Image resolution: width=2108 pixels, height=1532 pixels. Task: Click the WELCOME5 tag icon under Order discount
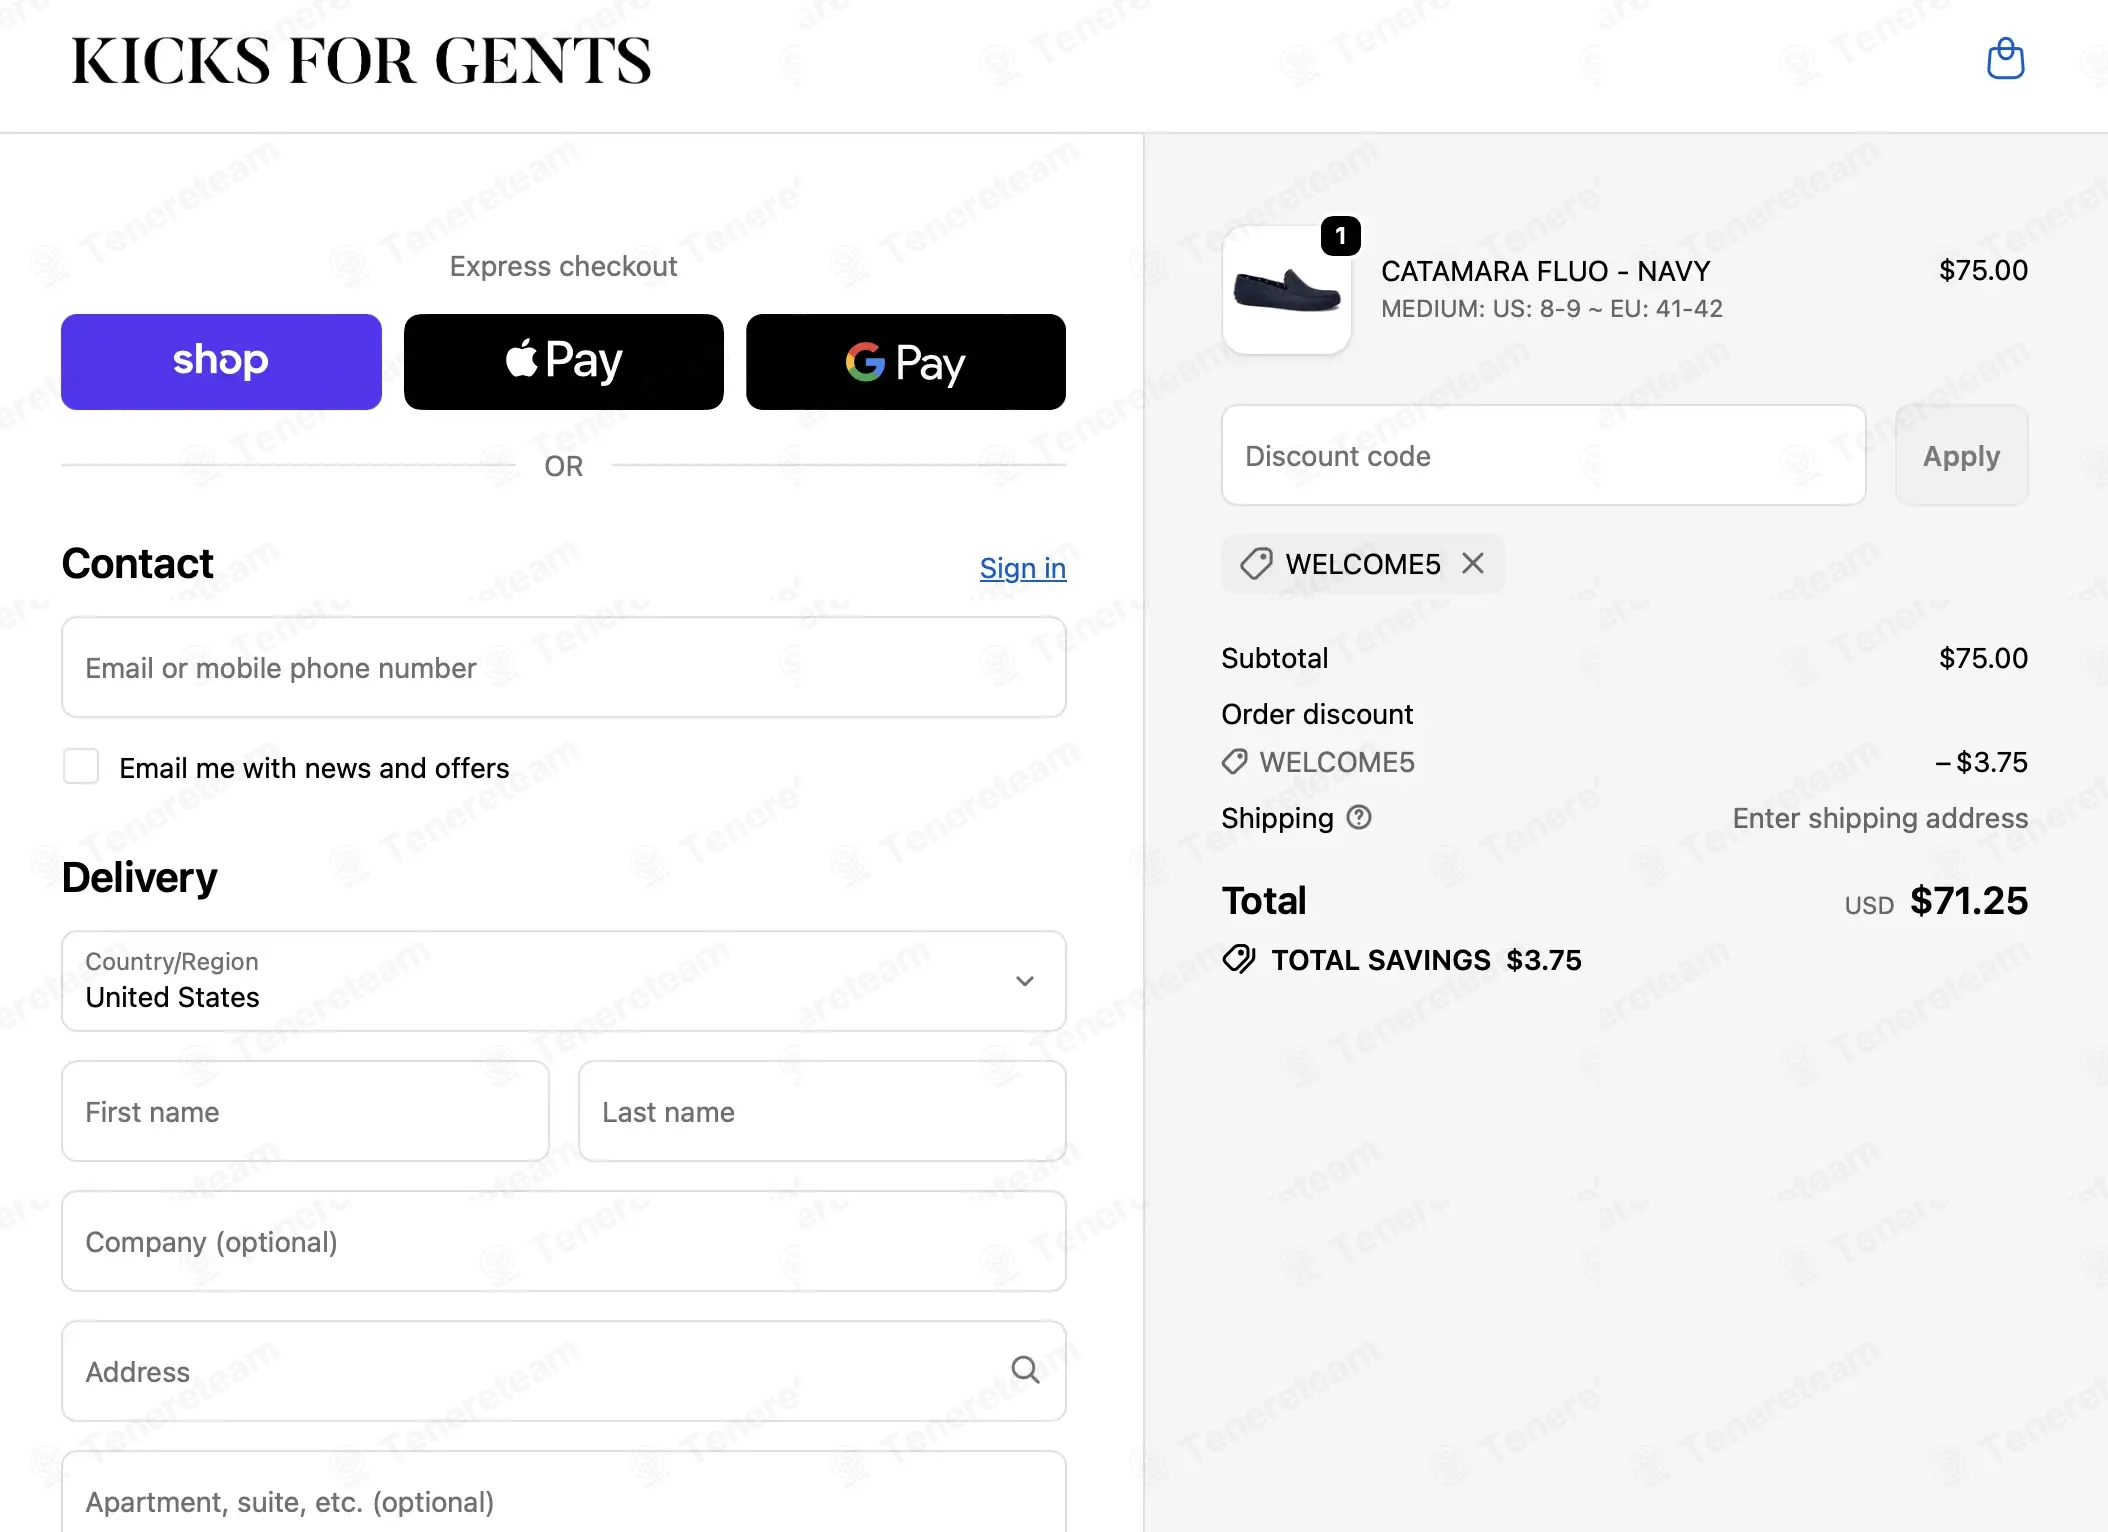tap(1235, 762)
